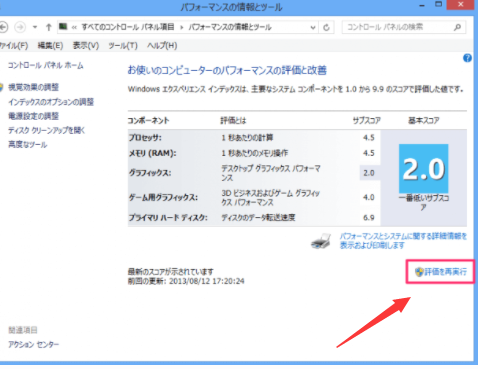
Task: Open 高度なツール link
Action: 28,145
